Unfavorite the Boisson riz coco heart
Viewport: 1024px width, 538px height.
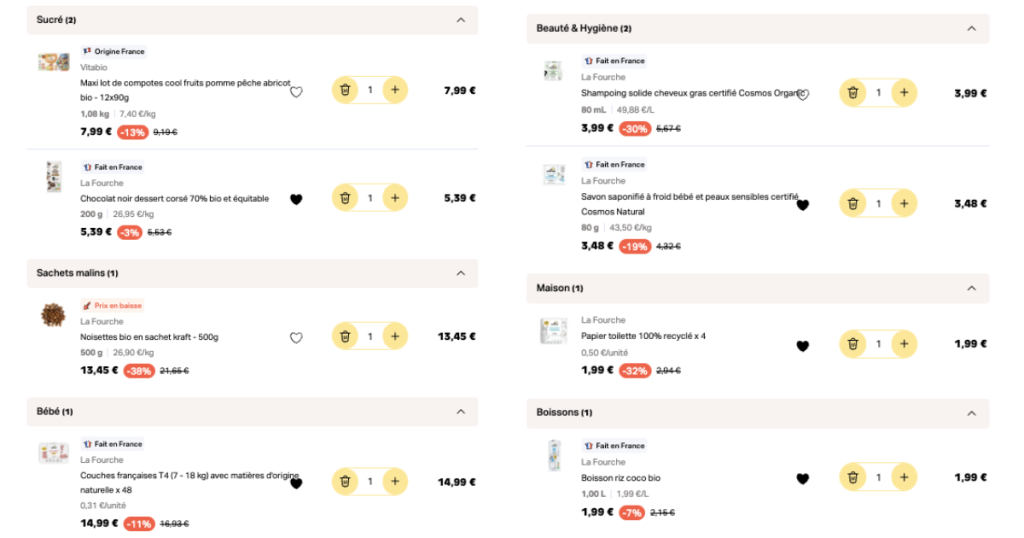[803, 479]
